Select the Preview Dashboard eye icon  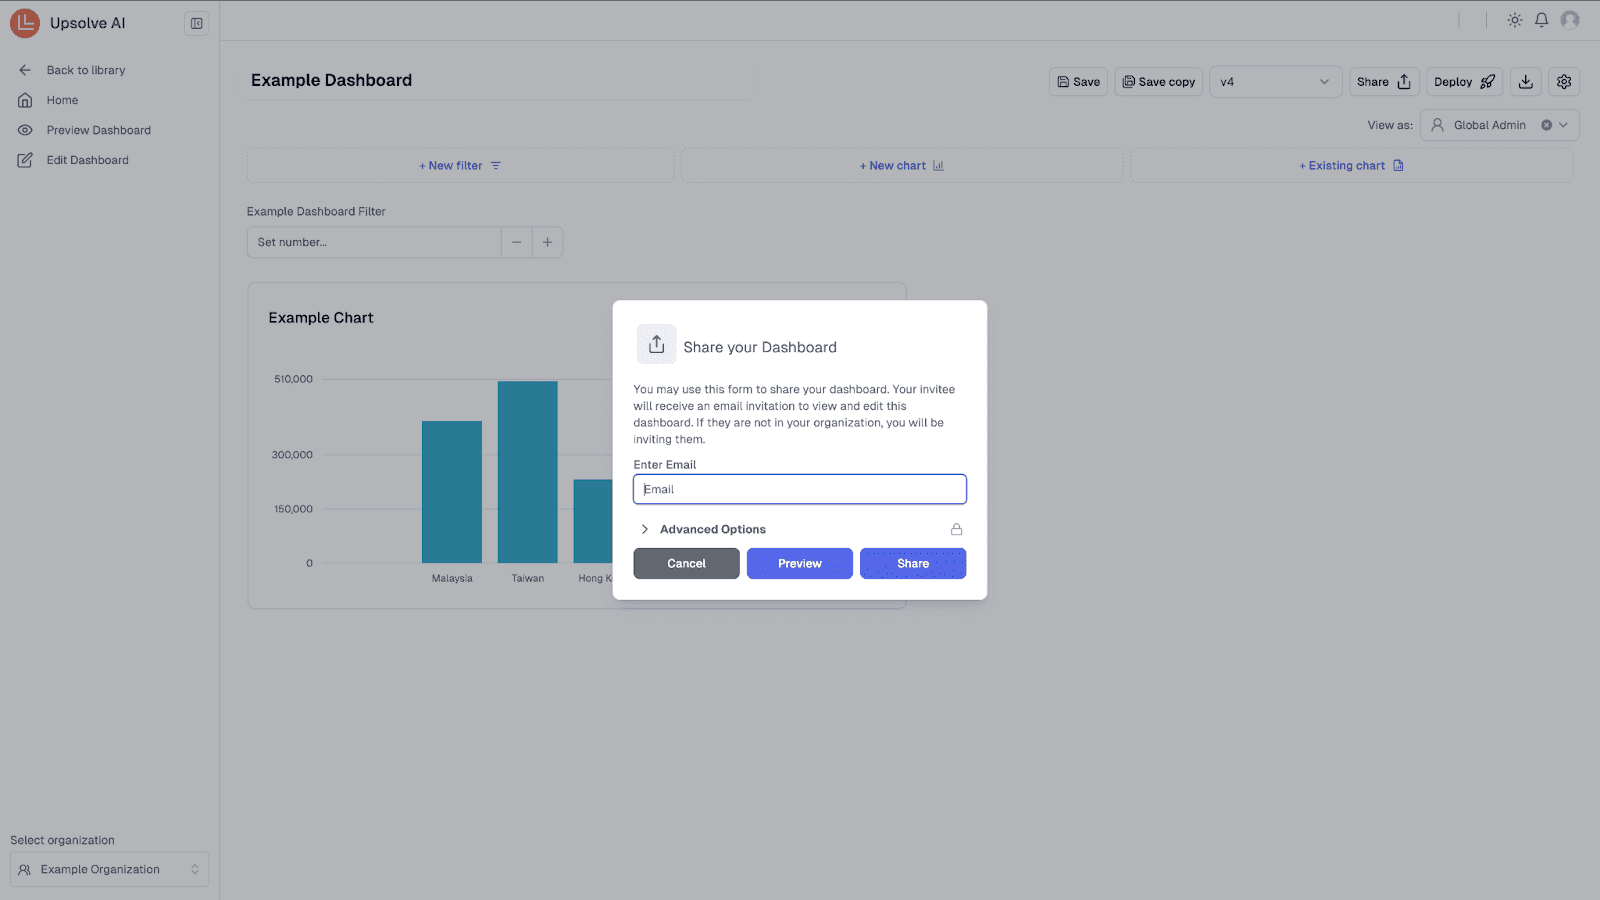[25, 130]
